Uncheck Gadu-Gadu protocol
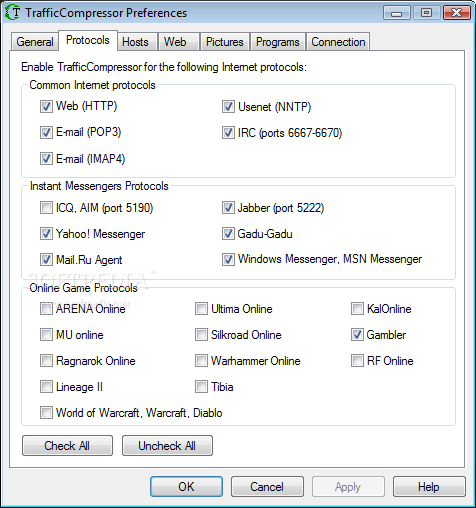This screenshot has height=508, width=476. [x=228, y=234]
